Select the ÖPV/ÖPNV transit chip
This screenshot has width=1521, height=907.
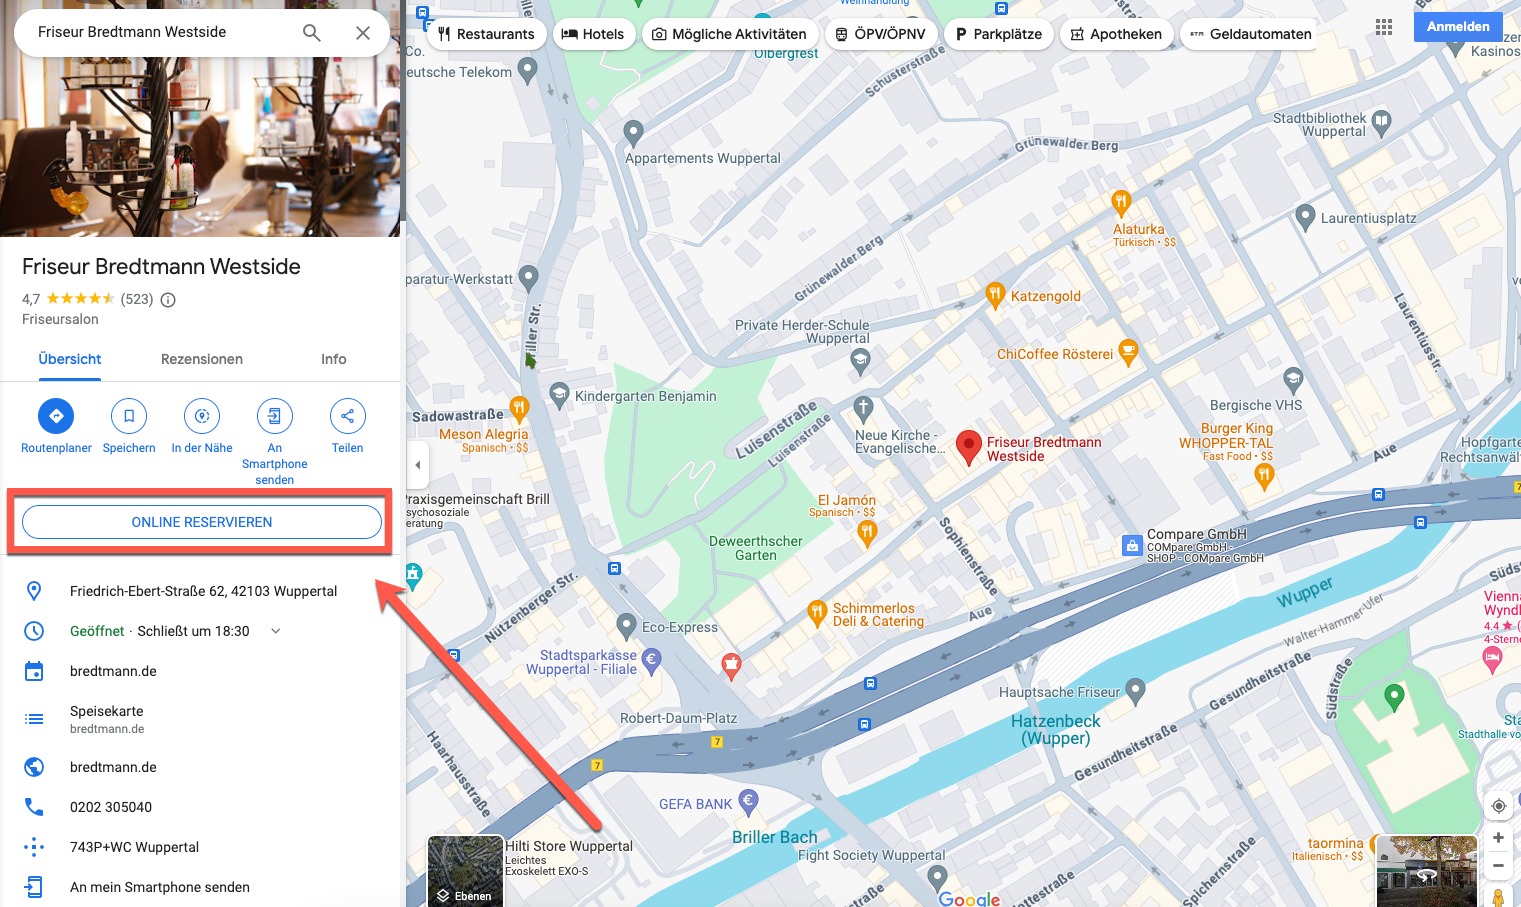[x=881, y=34]
